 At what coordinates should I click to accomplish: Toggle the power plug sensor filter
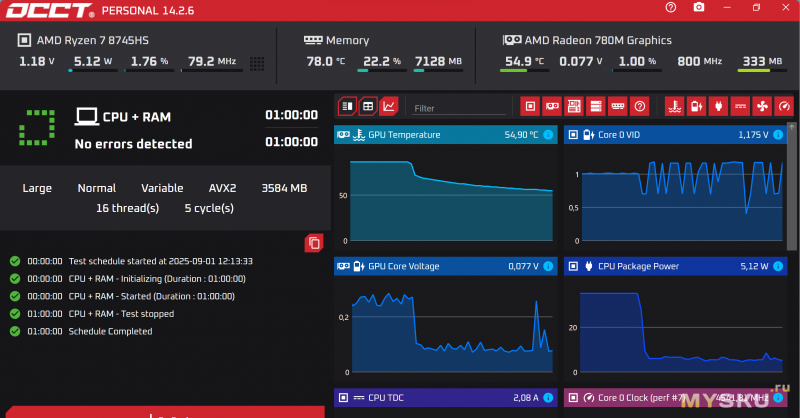click(x=718, y=106)
